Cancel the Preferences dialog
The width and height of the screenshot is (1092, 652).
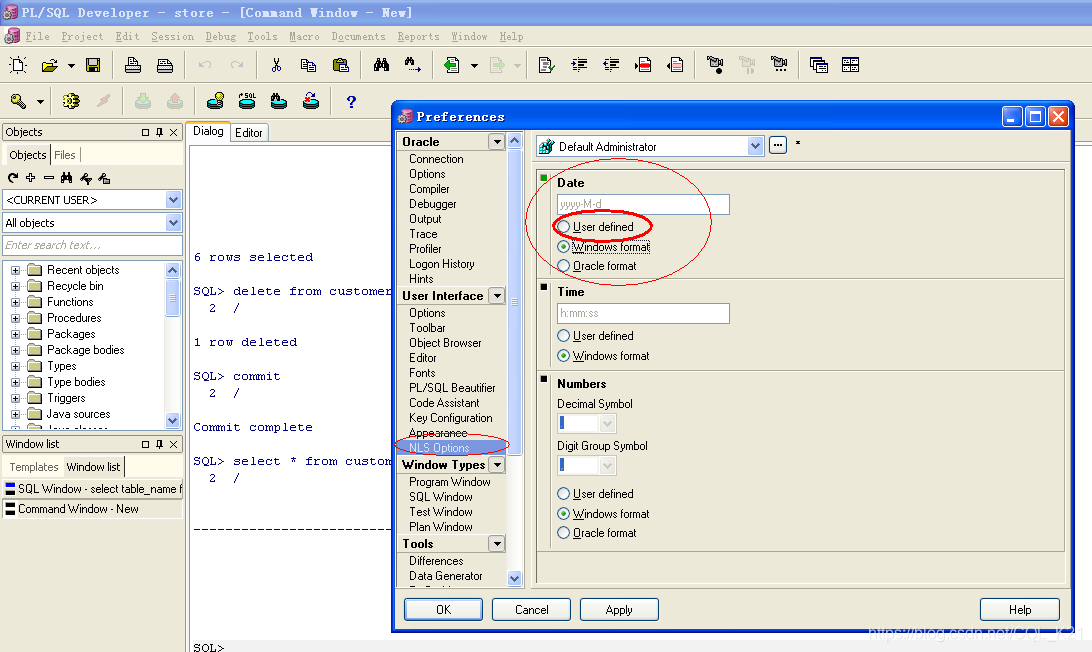click(531, 609)
